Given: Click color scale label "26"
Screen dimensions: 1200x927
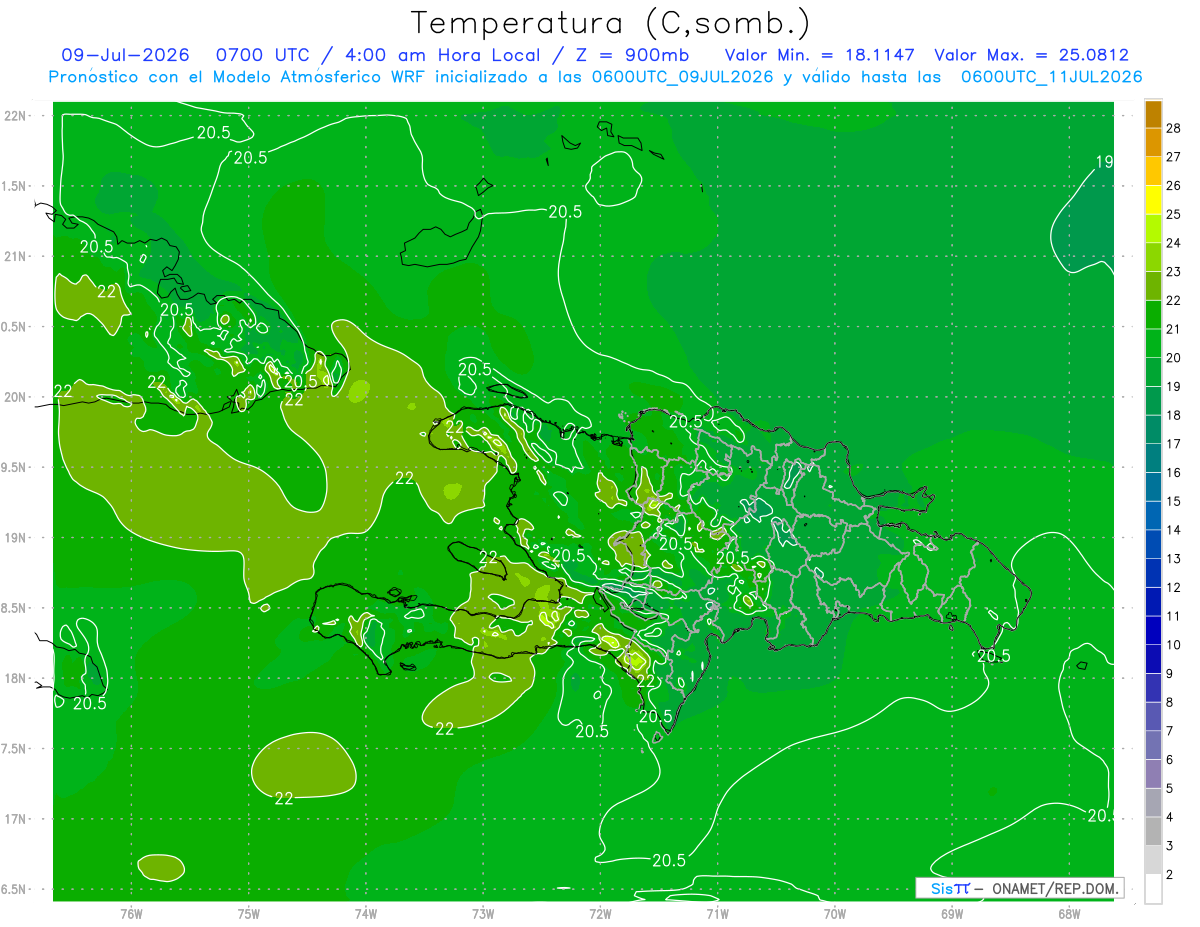Looking at the screenshot, I should (x=1174, y=186).
